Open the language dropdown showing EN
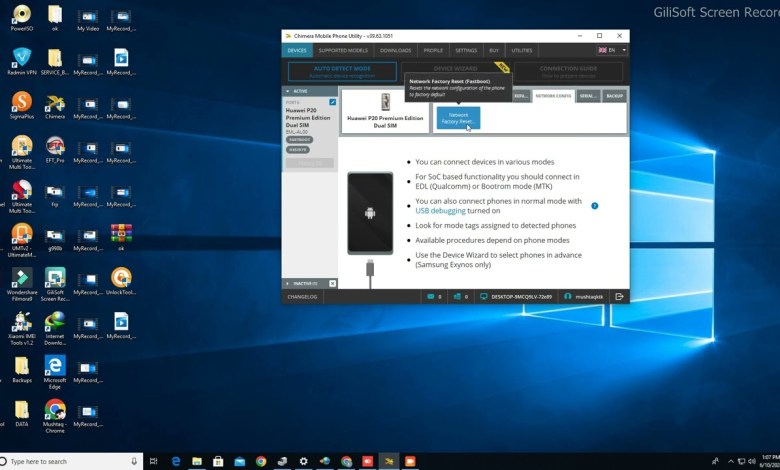The width and height of the screenshot is (780, 470). coord(611,50)
